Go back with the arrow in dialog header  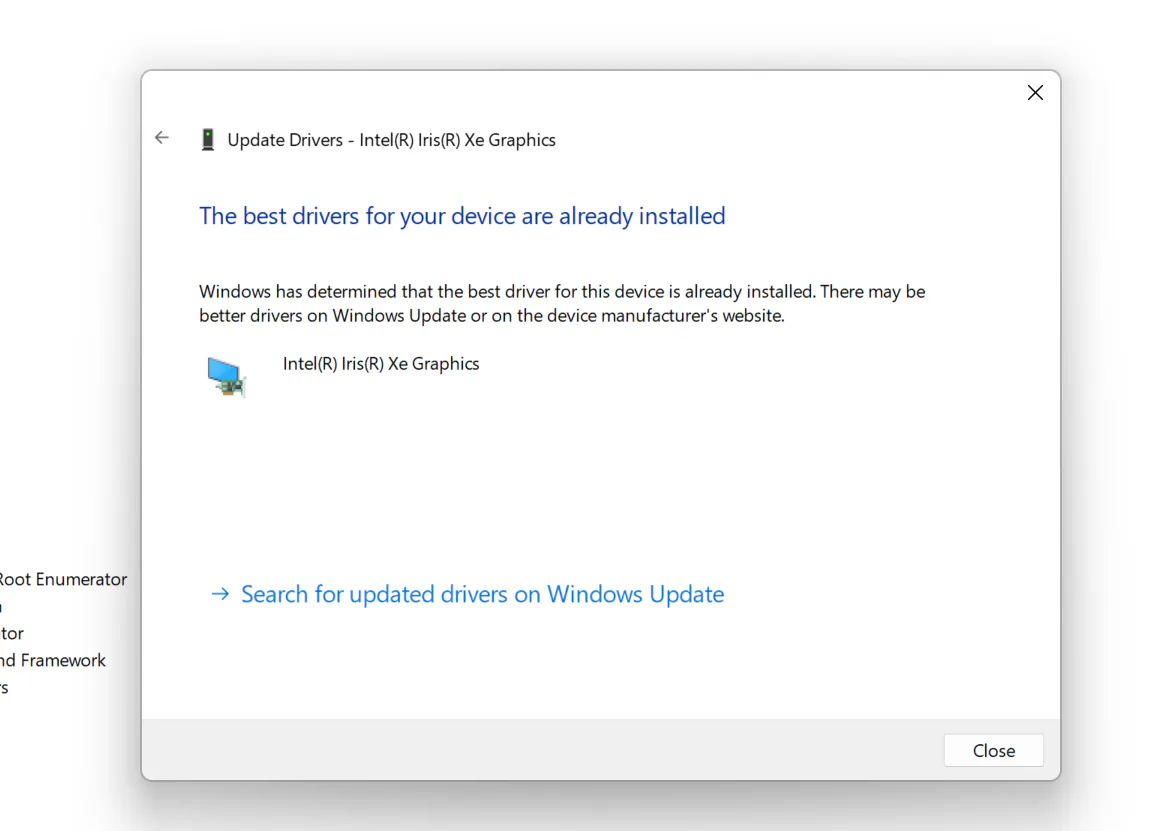click(x=162, y=137)
